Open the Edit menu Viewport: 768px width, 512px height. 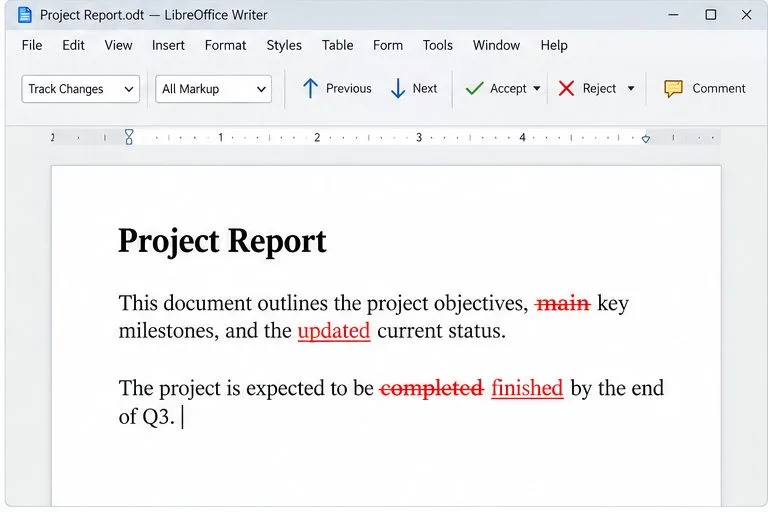pyautogui.click(x=73, y=45)
